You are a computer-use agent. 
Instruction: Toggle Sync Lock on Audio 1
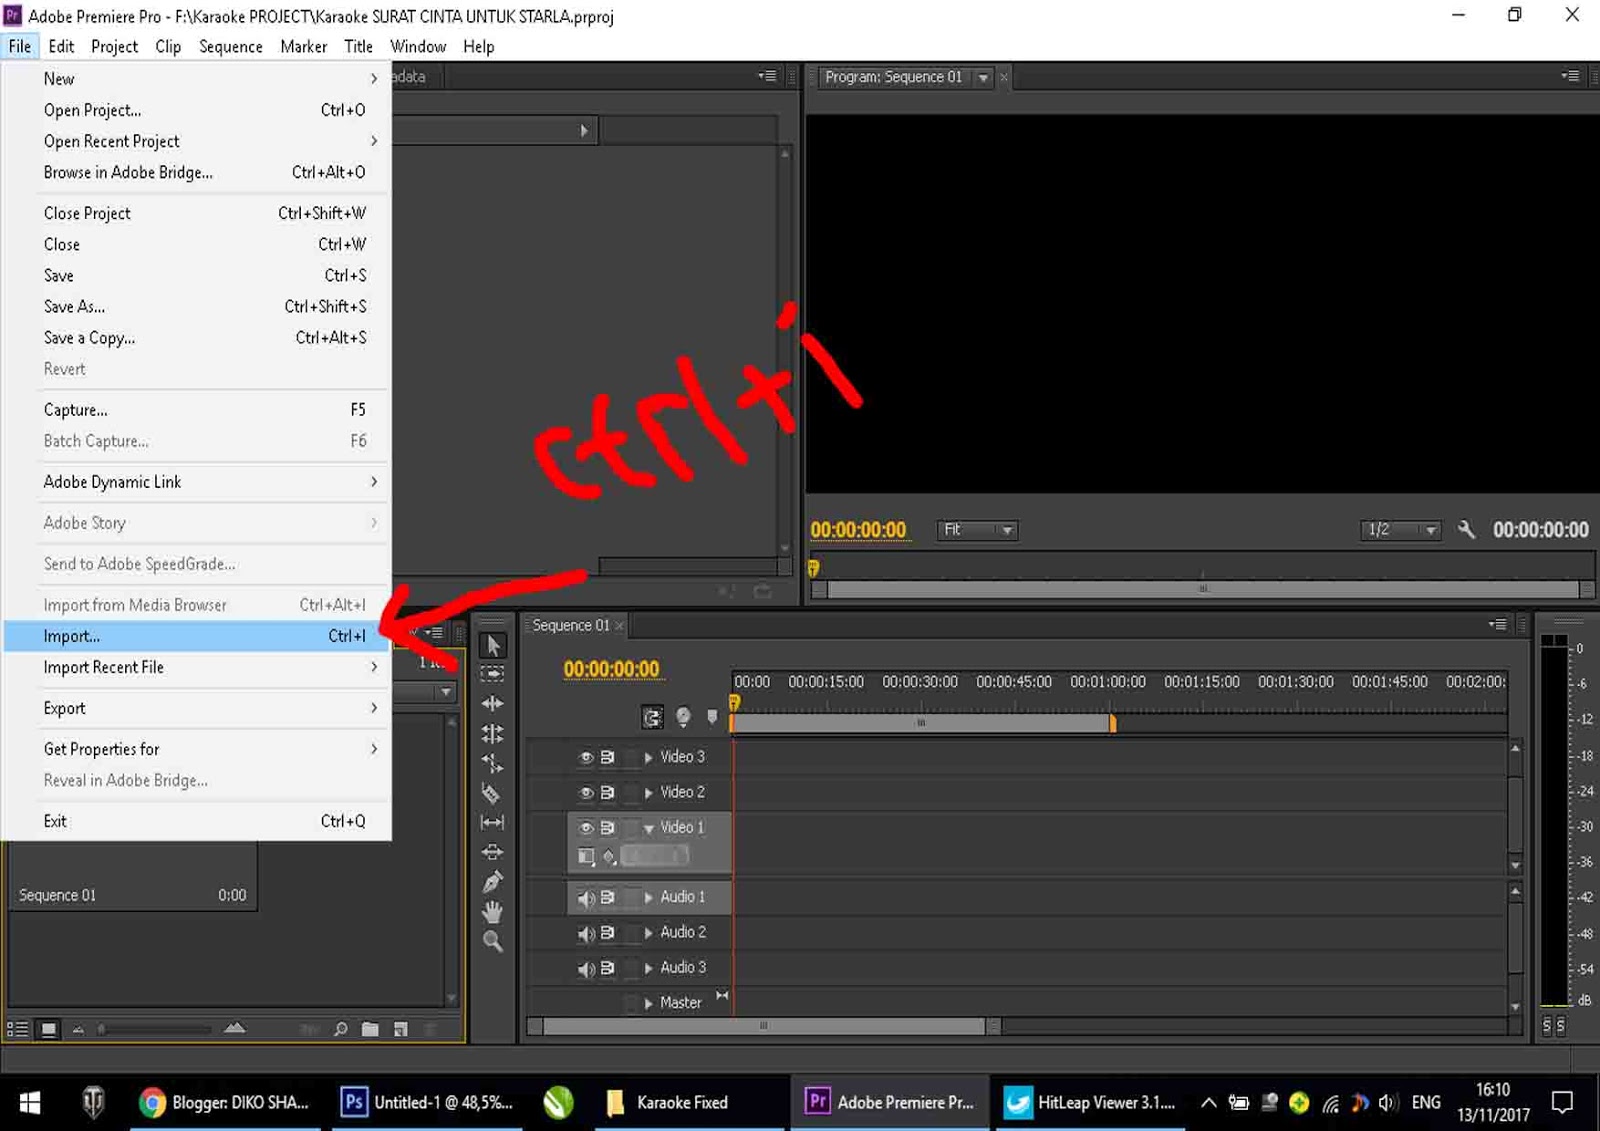click(x=607, y=897)
